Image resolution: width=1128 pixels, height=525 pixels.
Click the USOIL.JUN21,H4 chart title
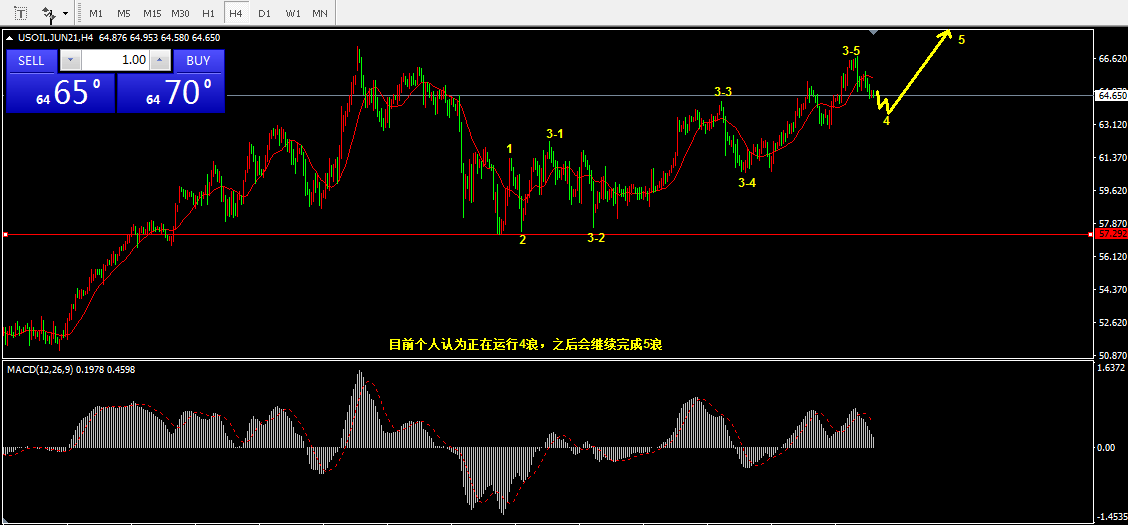click(x=55, y=38)
